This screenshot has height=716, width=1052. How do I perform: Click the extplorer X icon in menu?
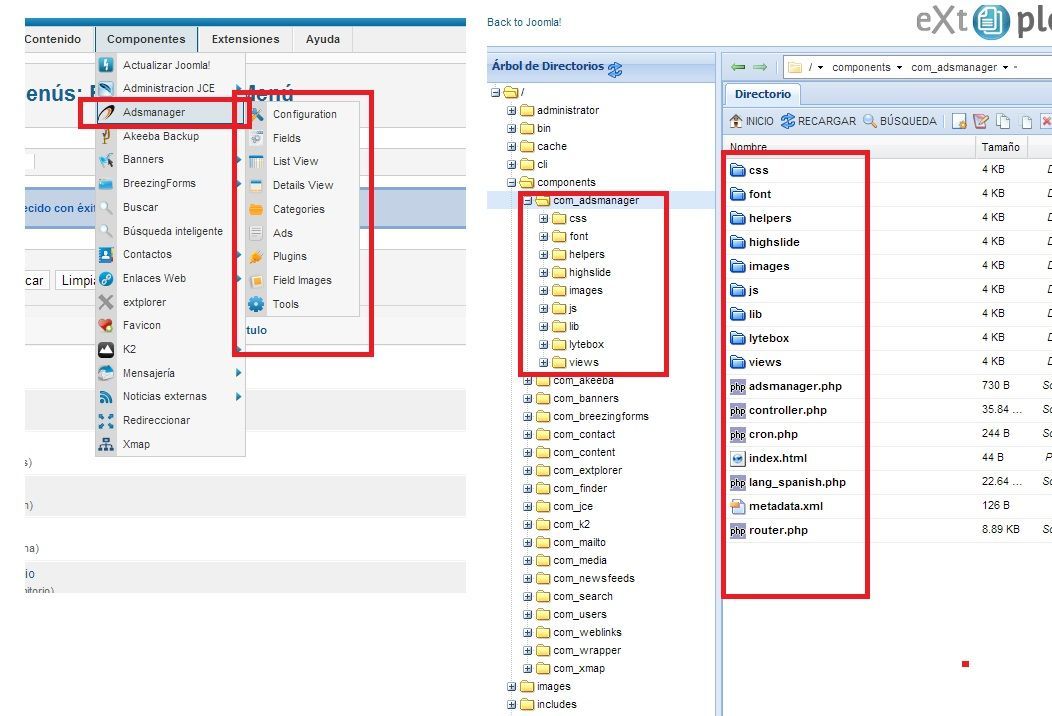coord(106,302)
